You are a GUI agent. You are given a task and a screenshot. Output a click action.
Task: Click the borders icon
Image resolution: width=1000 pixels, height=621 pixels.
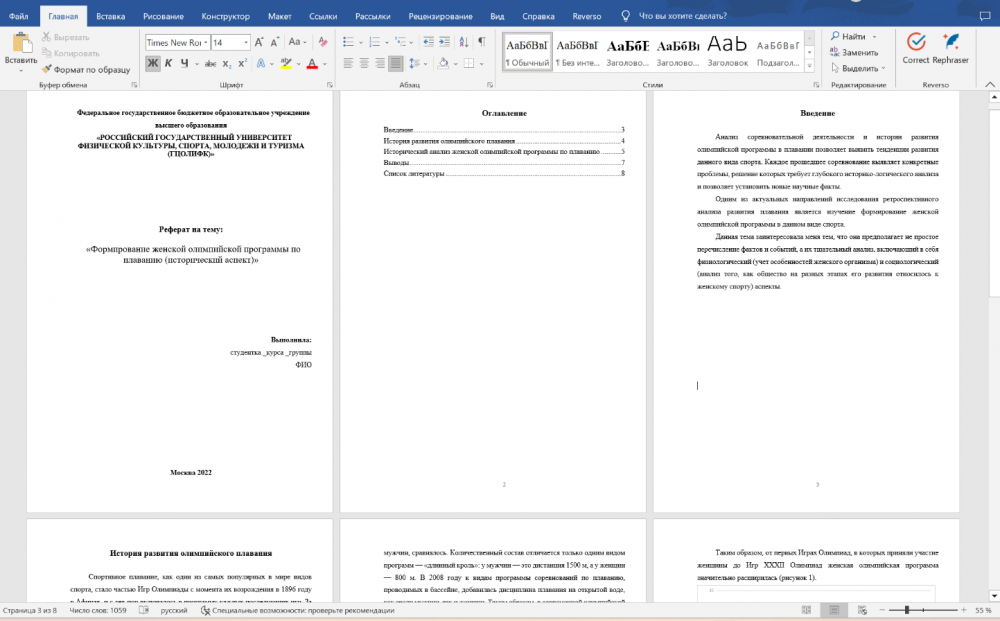tap(469, 63)
